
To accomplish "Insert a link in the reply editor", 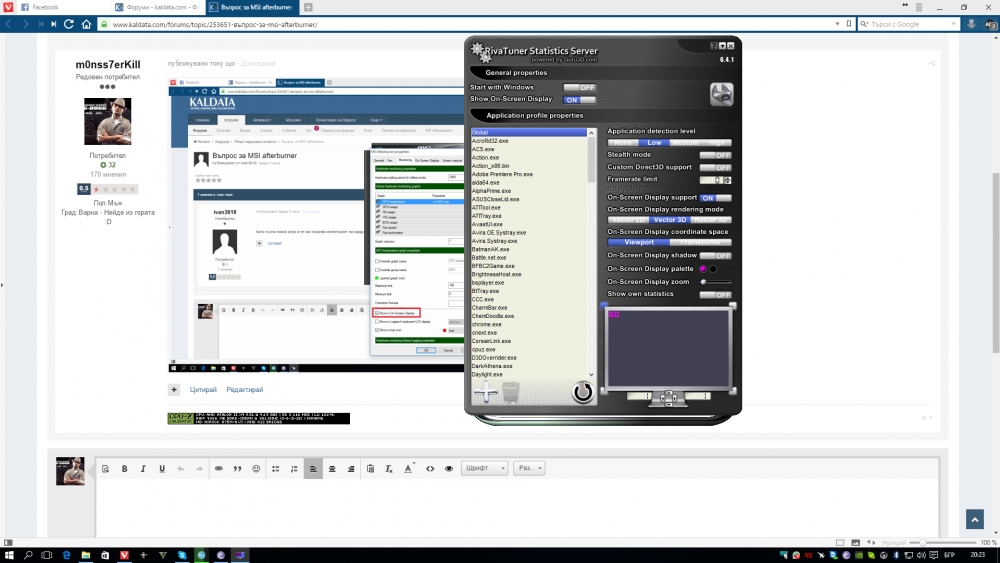I will (219, 469).
